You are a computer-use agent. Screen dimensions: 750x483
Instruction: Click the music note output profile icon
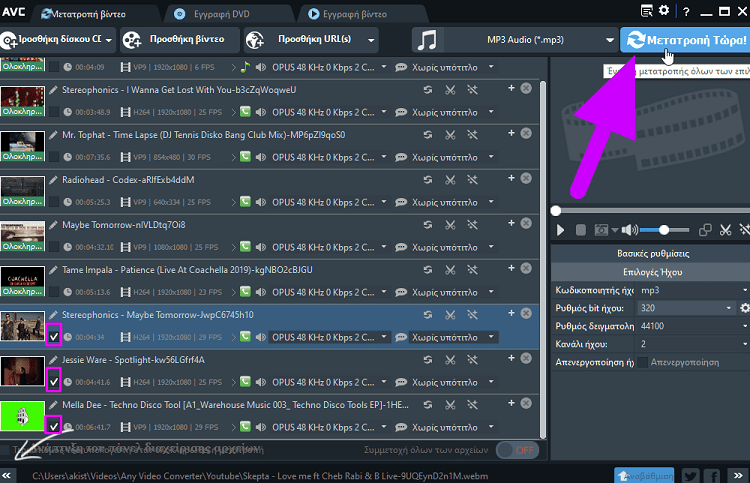(x=427, y=40)
